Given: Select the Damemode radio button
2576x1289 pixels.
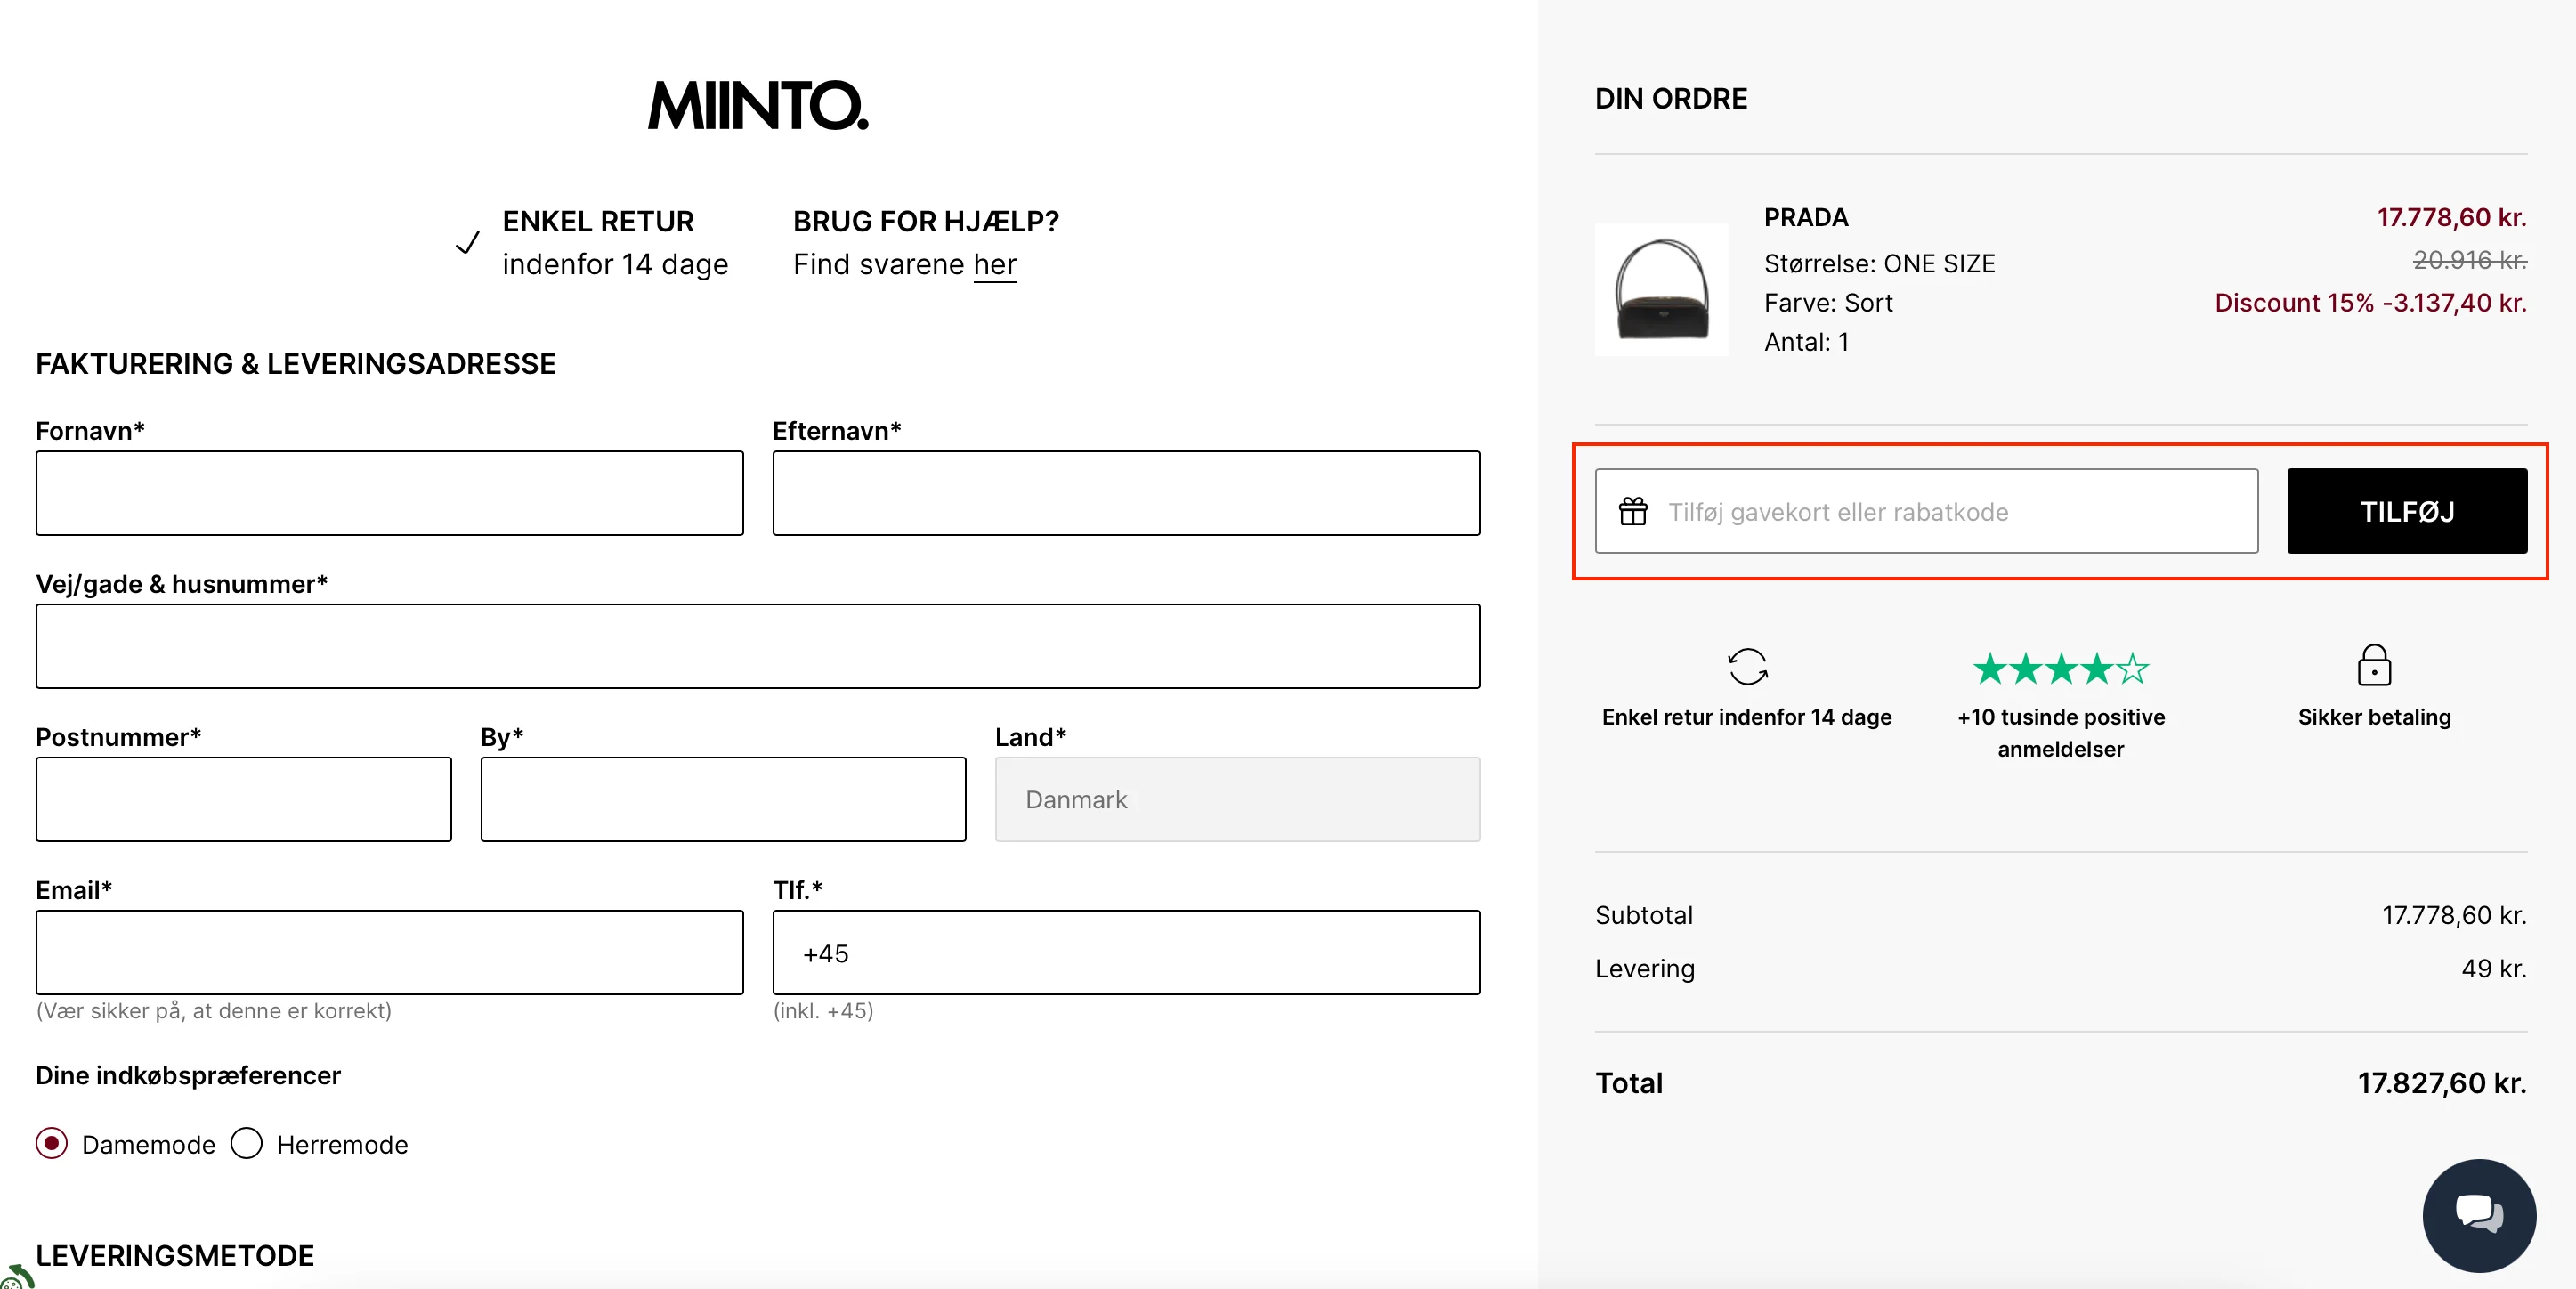Looking at the screenshot, I should 52,1142.
